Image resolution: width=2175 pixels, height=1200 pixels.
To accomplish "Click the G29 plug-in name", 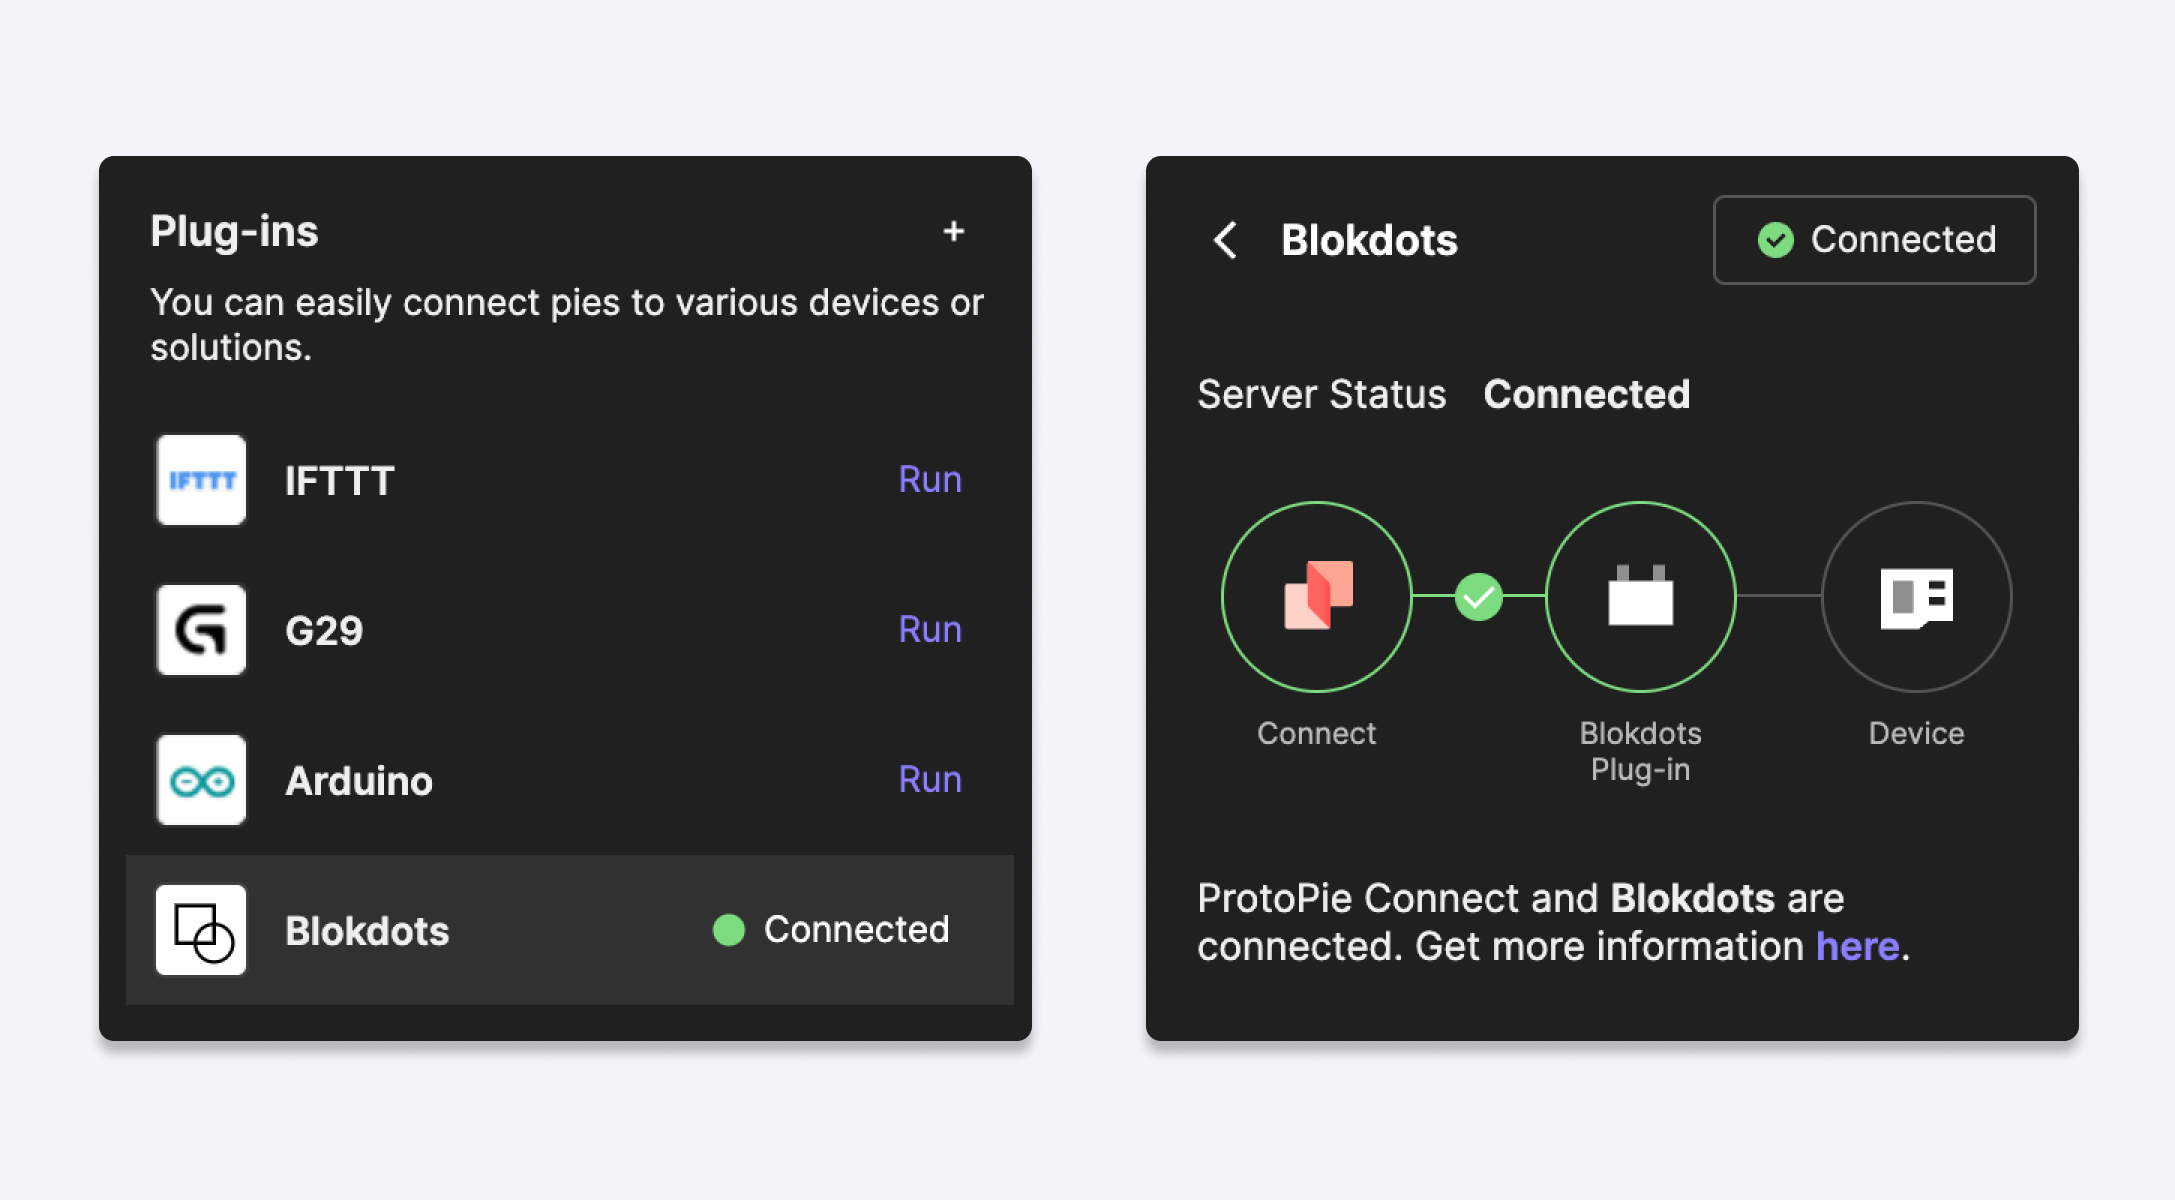I will pos(324,631).
